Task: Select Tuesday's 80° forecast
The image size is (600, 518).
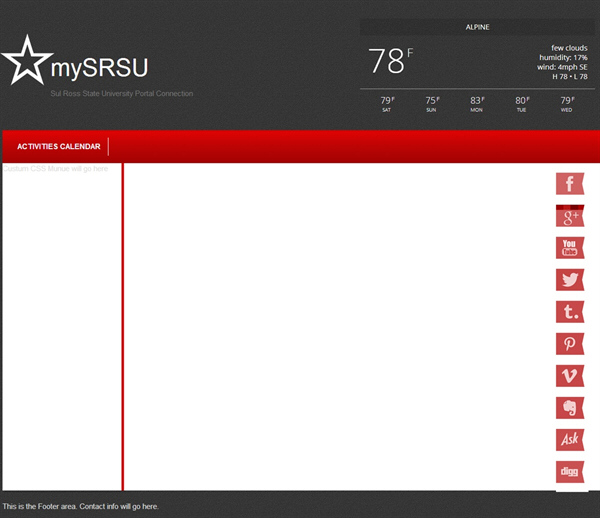Action: pos(521,103)
